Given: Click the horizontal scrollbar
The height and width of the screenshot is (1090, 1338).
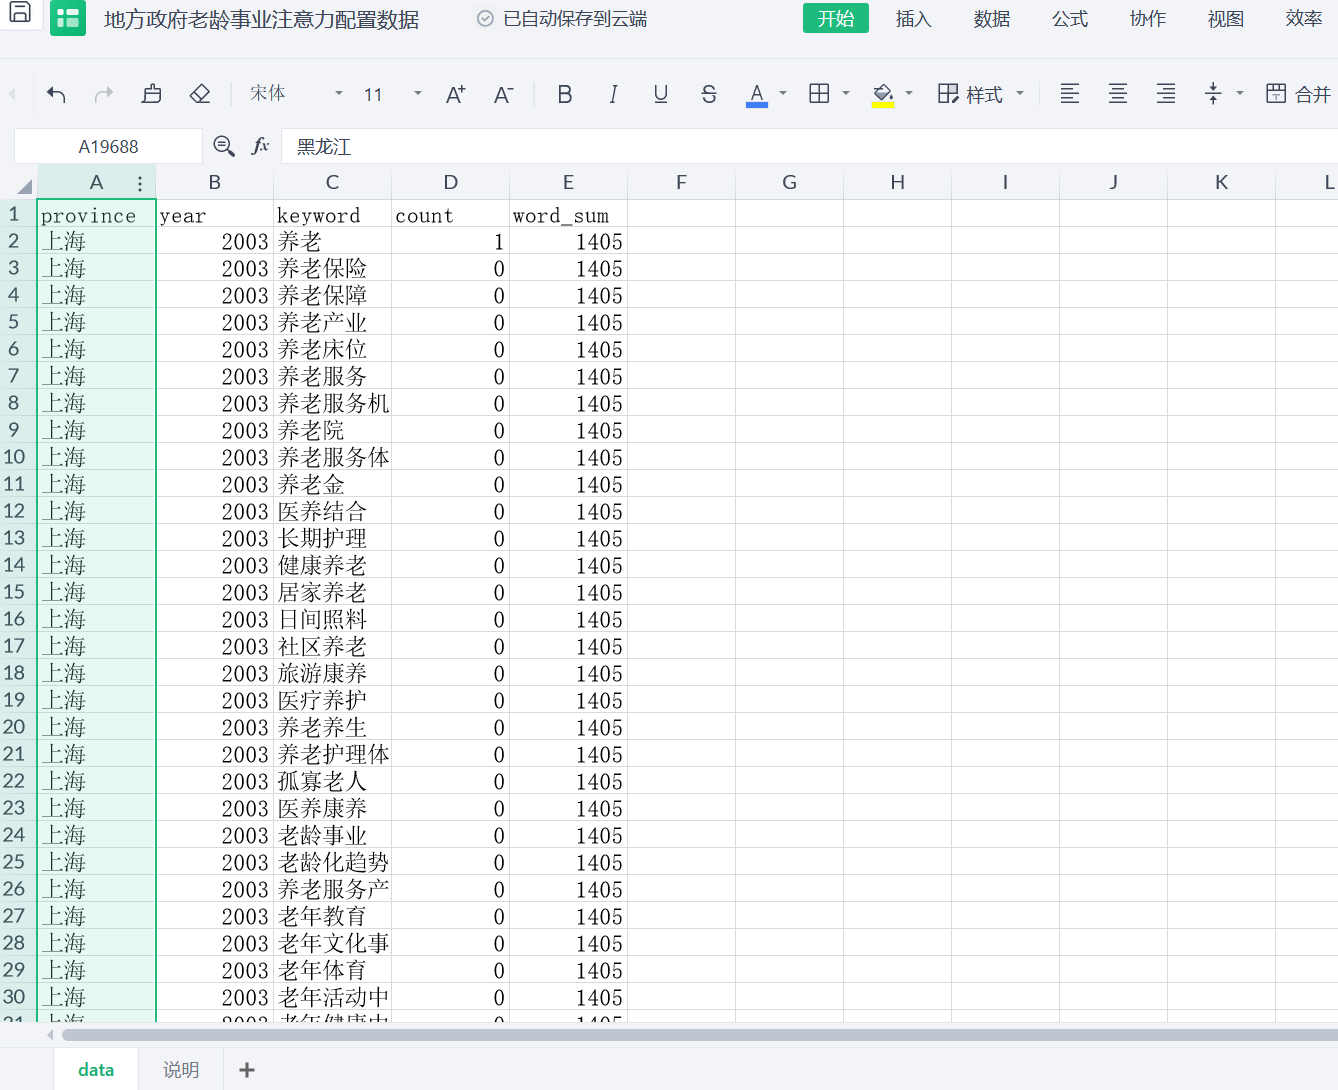Looking at the screenshot, I should pyautogui.click(x=700, y=1035).
